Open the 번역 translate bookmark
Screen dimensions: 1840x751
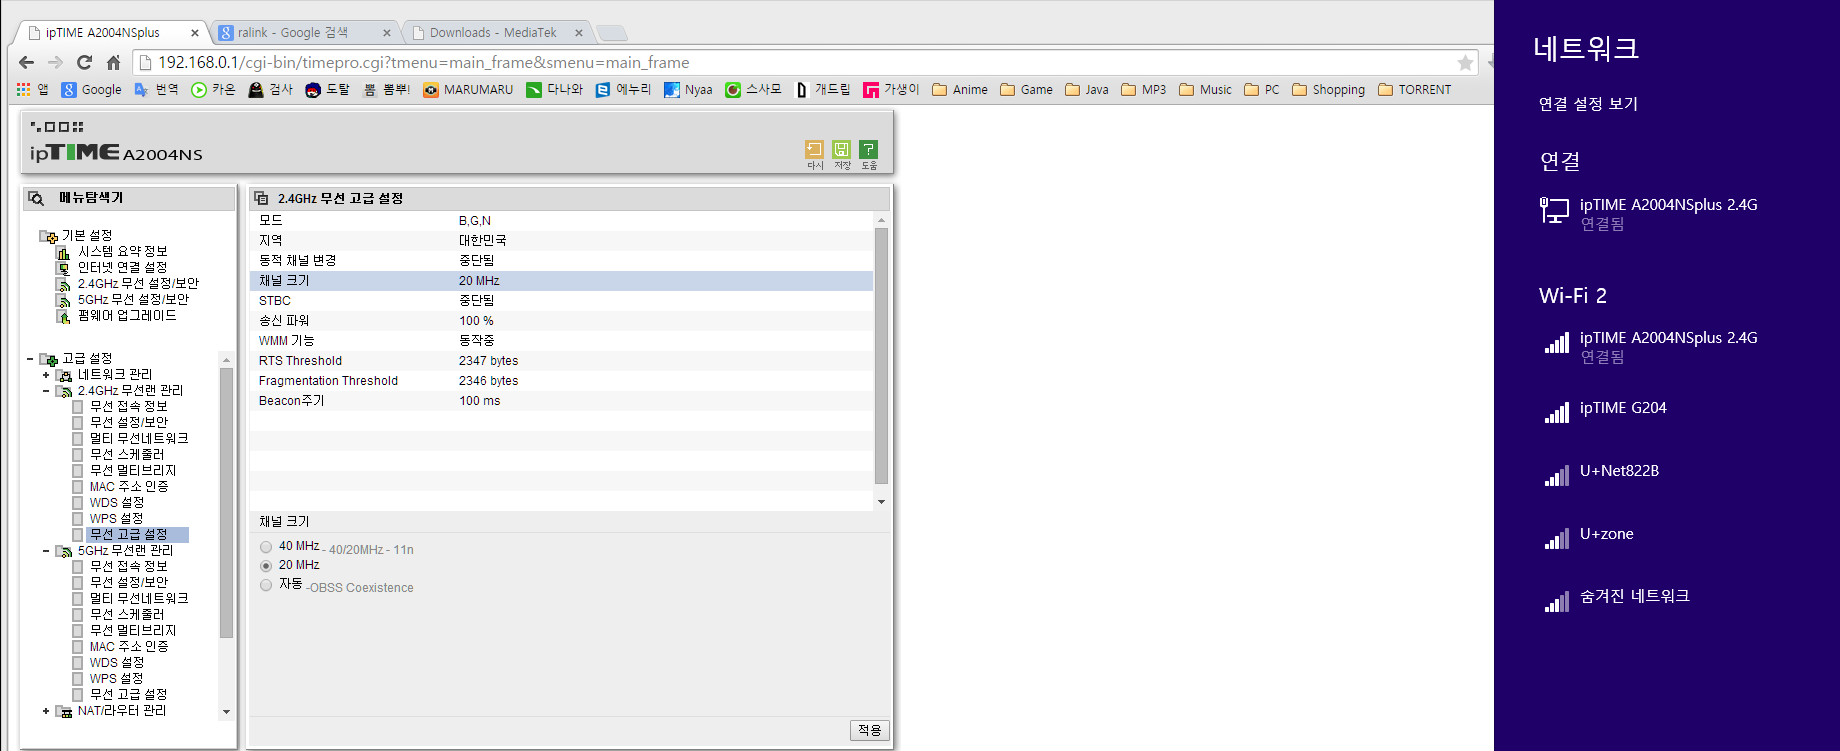coord(156,90)
